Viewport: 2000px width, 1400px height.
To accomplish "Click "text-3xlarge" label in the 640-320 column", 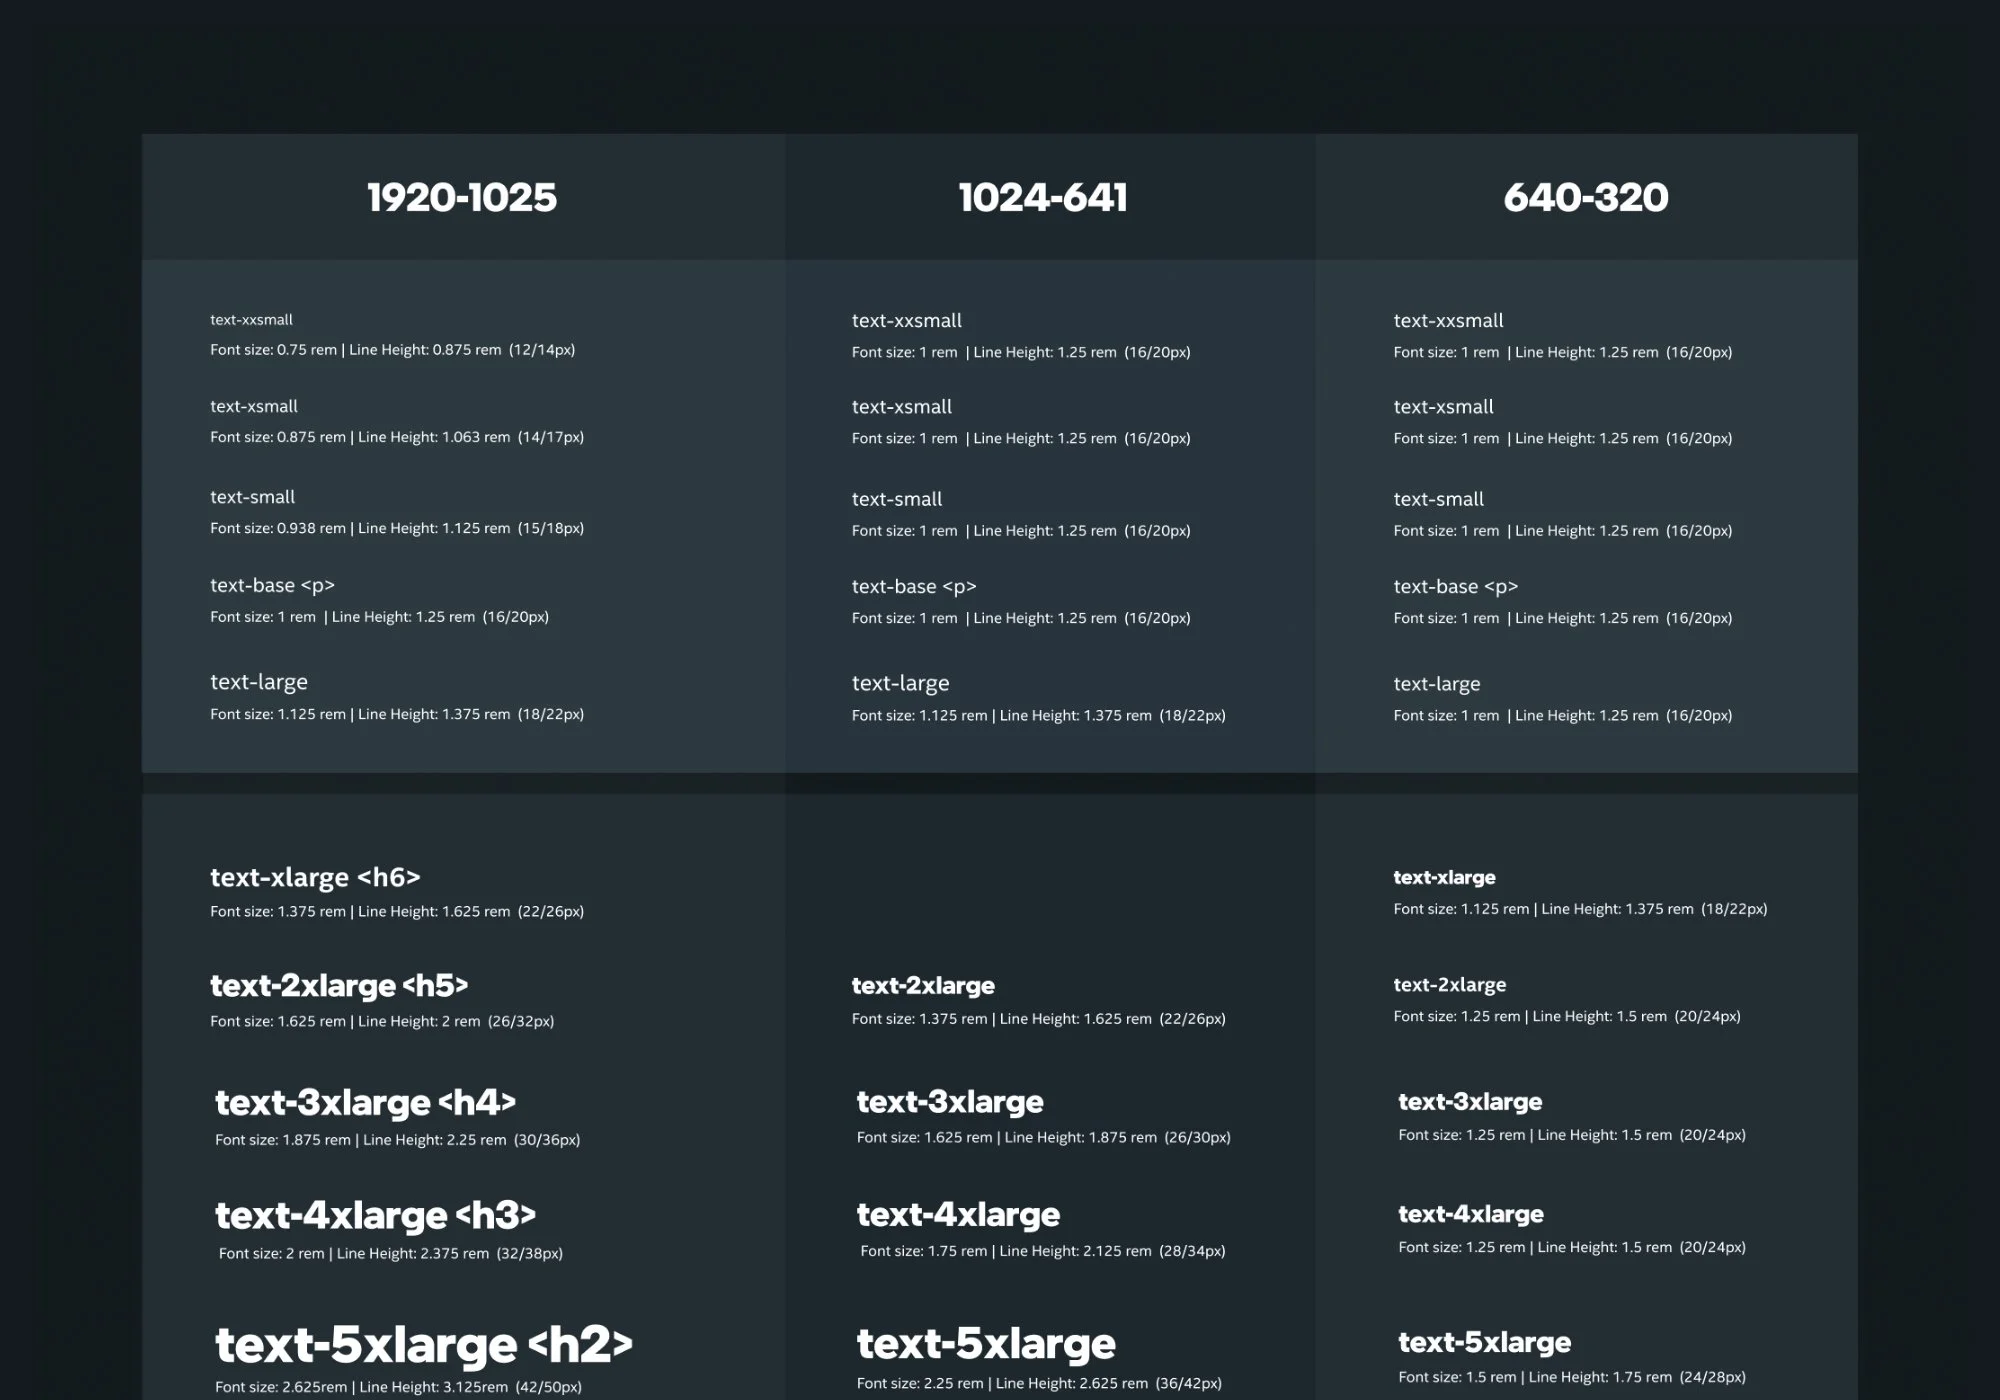I will pos(1470,1102).
